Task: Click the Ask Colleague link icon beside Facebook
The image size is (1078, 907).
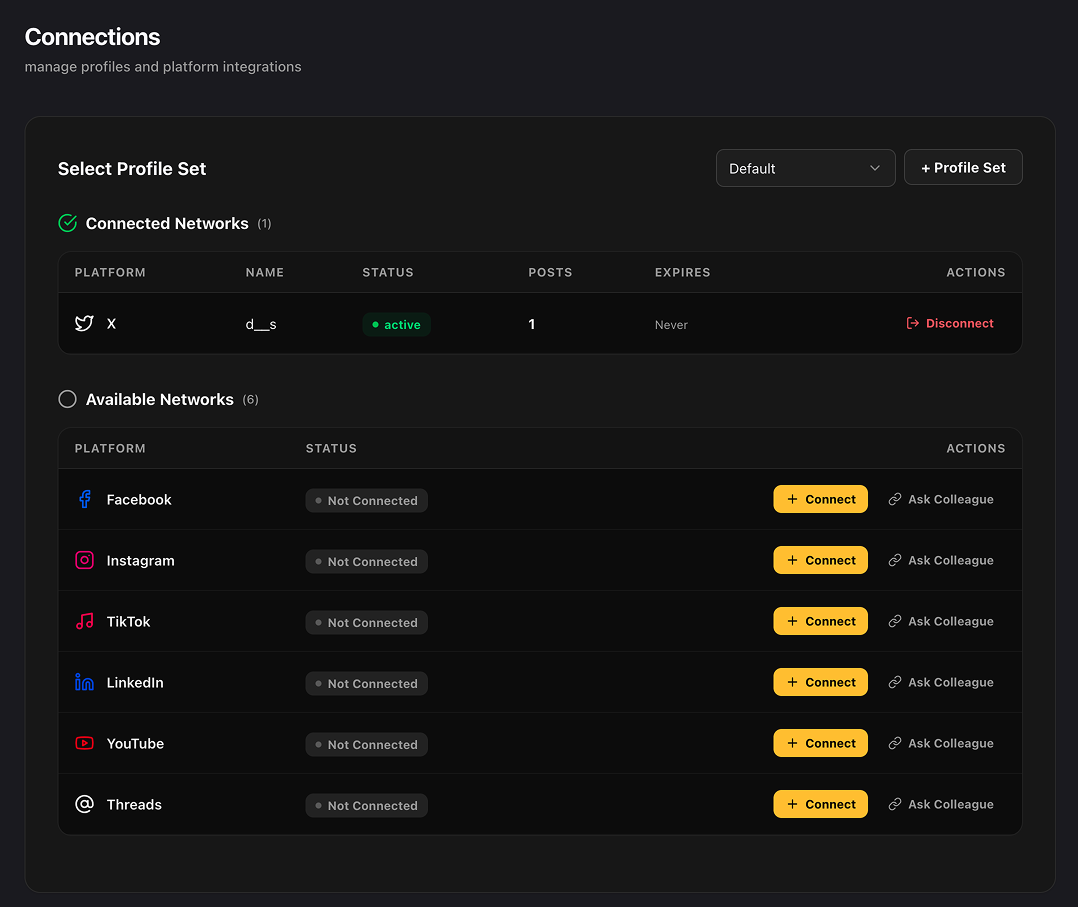Action: [x=897, y=499]
